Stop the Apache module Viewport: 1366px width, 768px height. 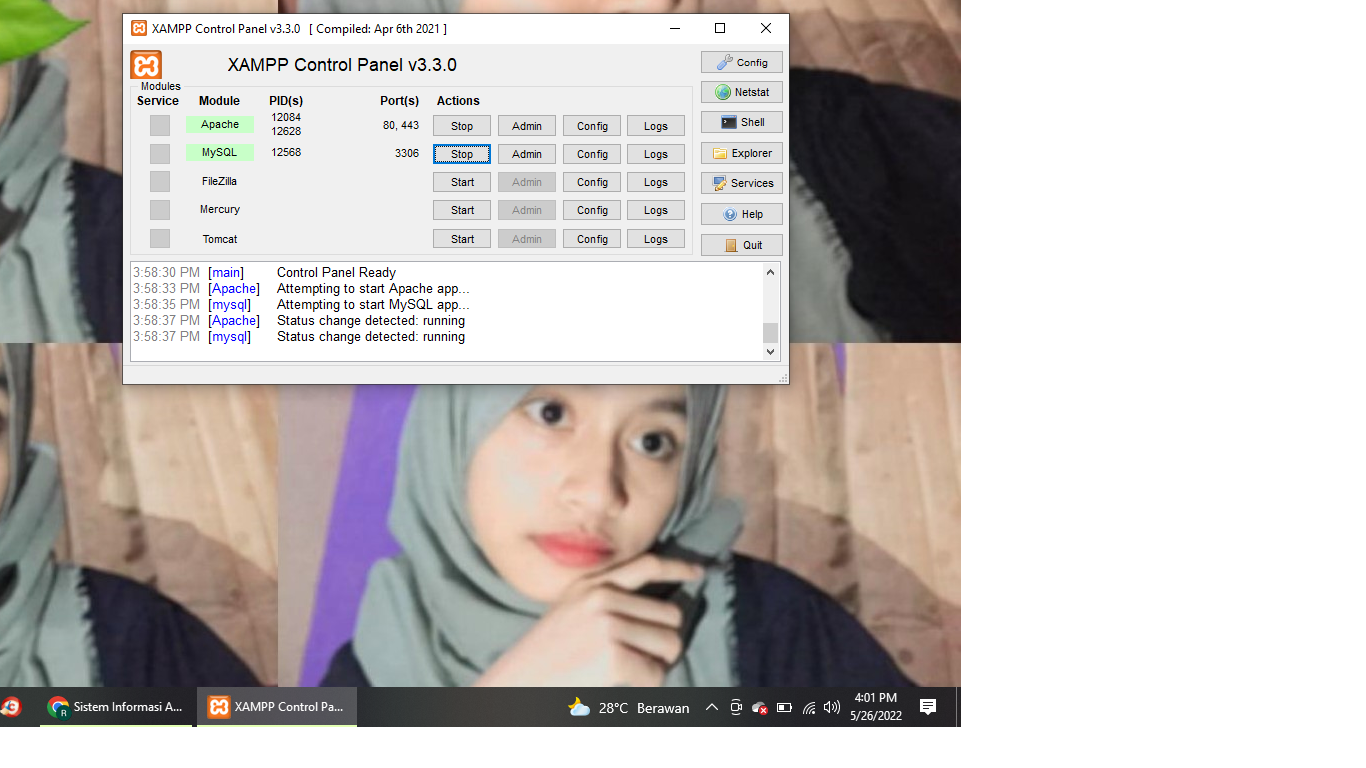[x=461, y=125]
